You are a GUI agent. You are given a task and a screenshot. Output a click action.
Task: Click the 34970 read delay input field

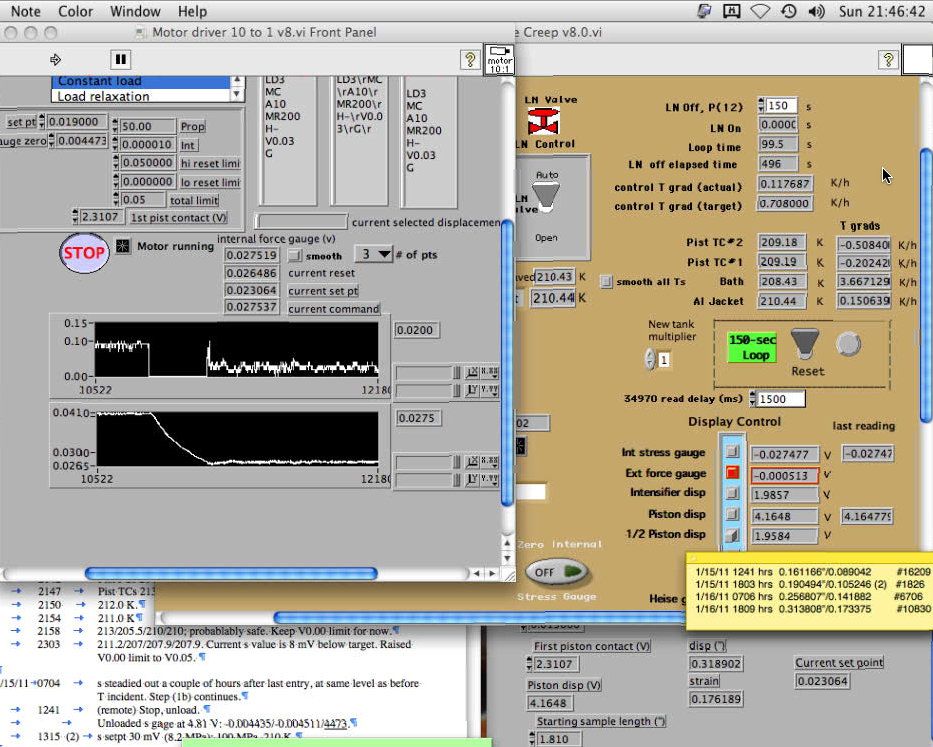coord(781,399)
